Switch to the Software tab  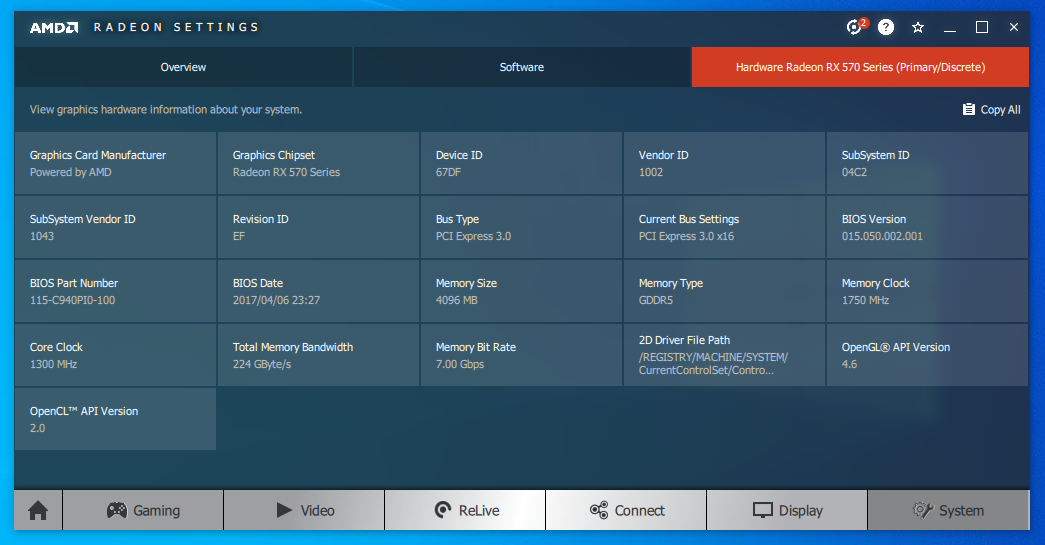[x=521, y=67]
